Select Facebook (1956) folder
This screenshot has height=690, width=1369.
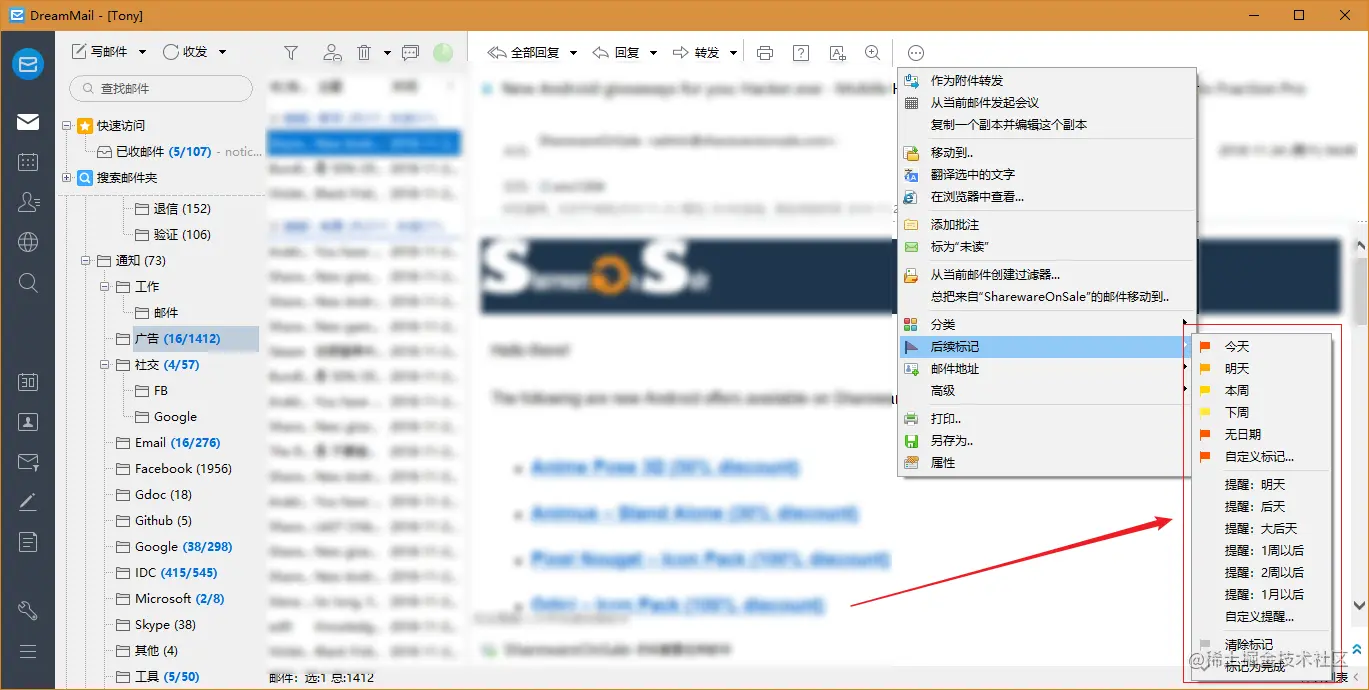(x=173, y=469)
